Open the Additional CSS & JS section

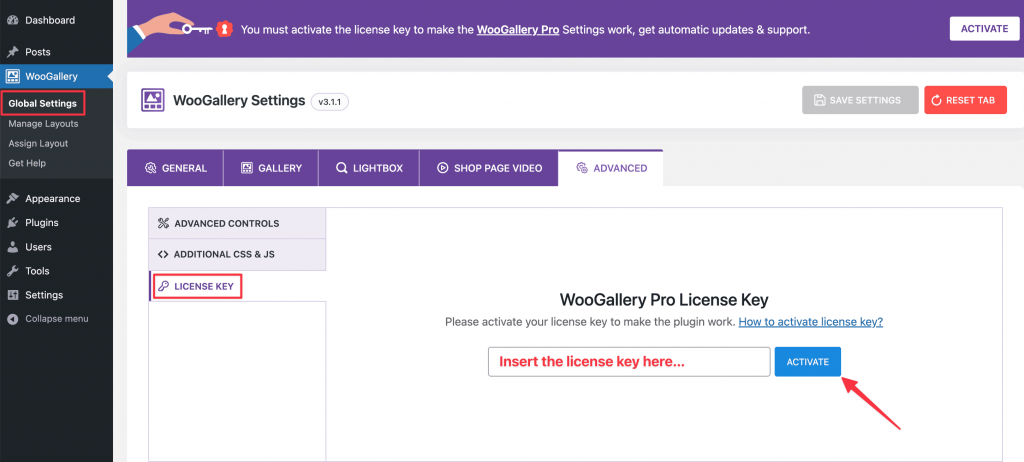(x=238, y=254)
